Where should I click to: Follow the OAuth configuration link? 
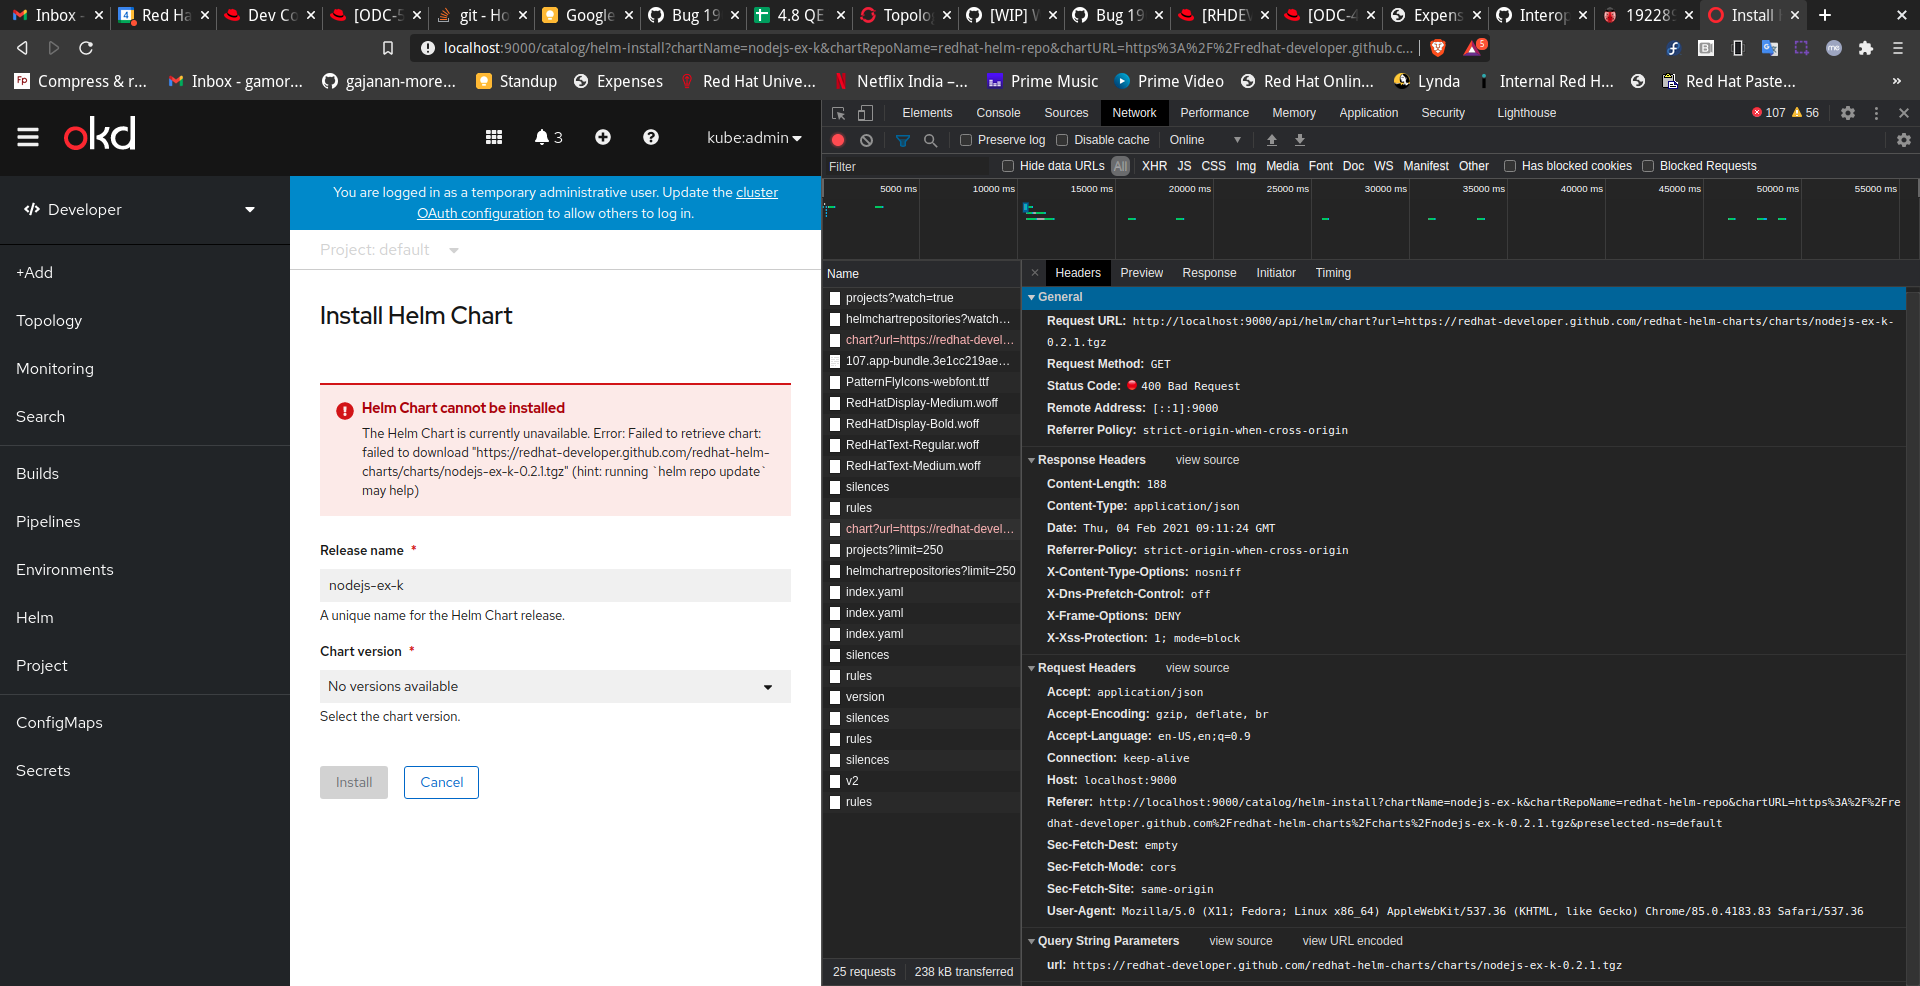click(480, 213)
